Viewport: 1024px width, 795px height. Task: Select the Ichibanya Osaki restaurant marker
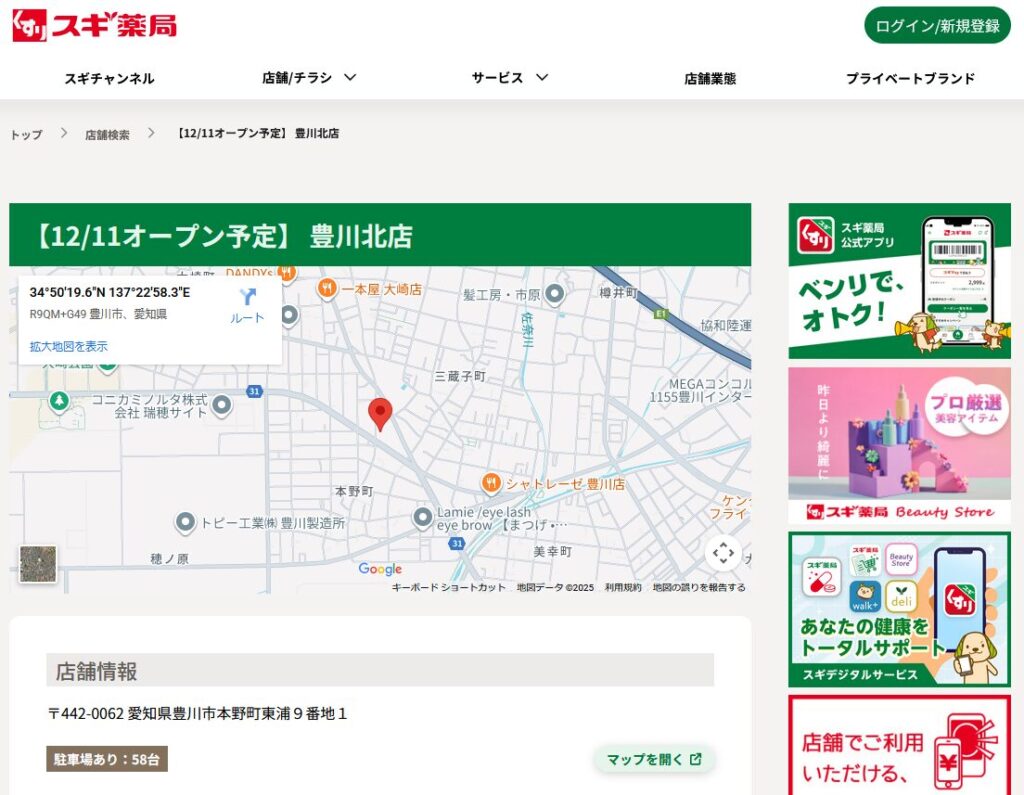tap(327, 289)
